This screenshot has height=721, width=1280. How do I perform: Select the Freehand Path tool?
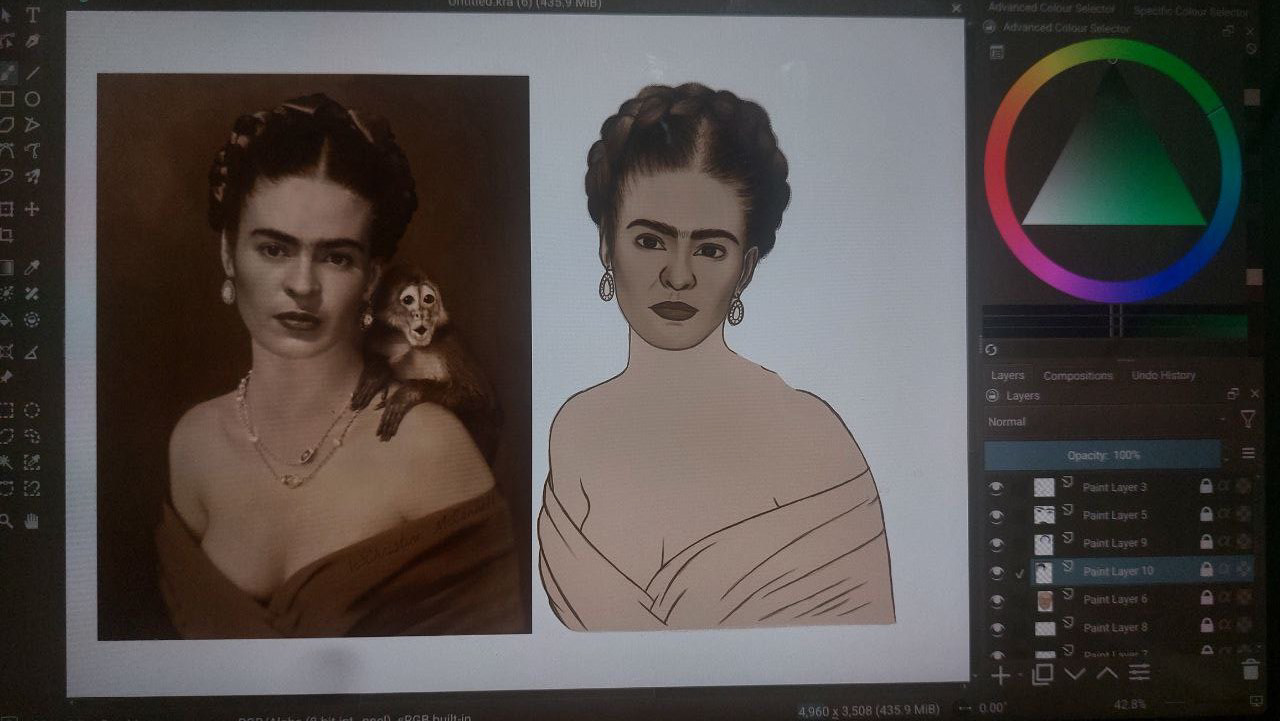coord(33,151)
